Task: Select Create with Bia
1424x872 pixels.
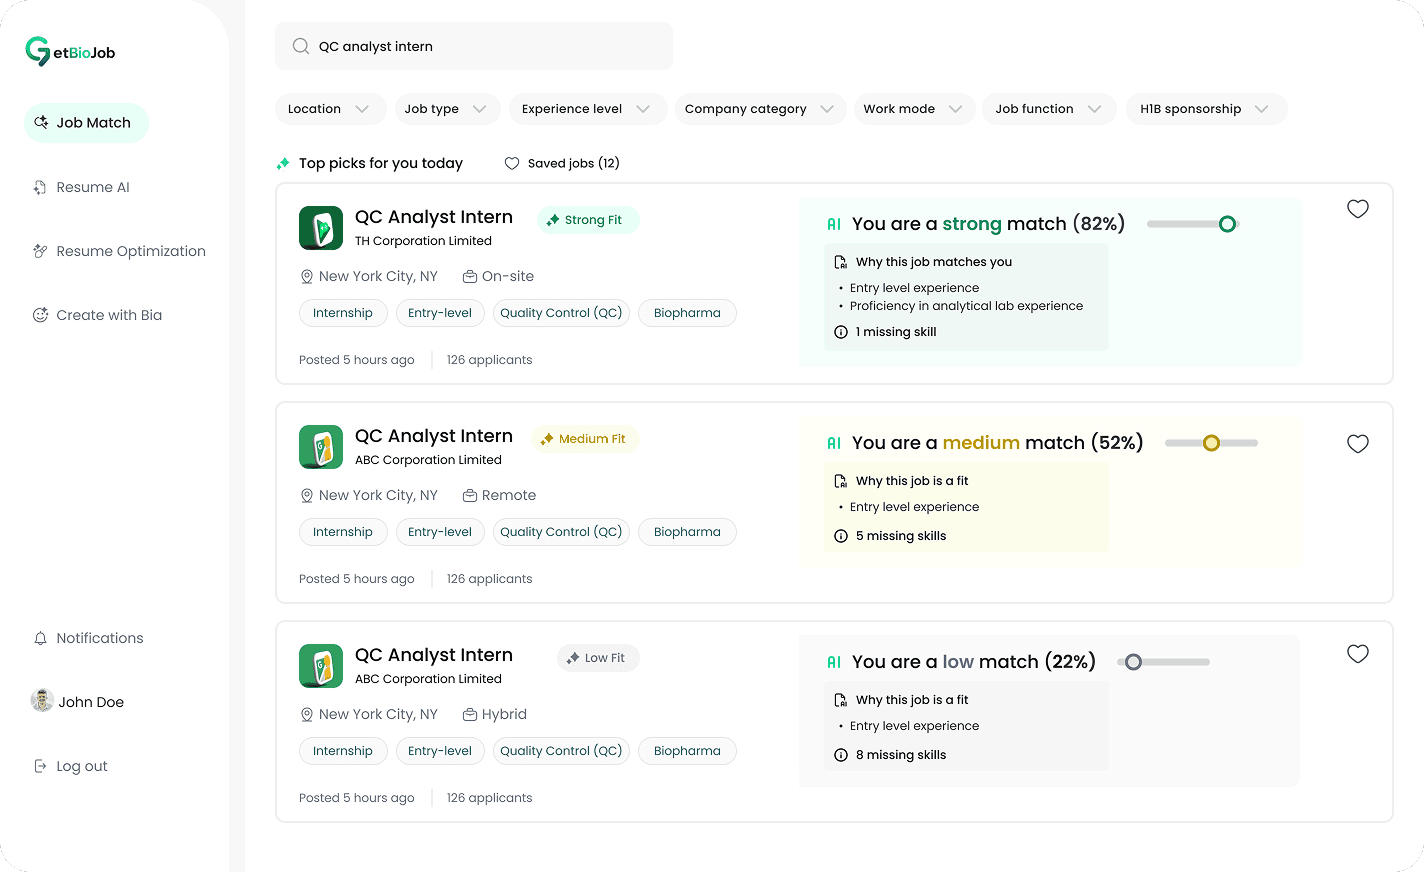Action: pos(98,315)
